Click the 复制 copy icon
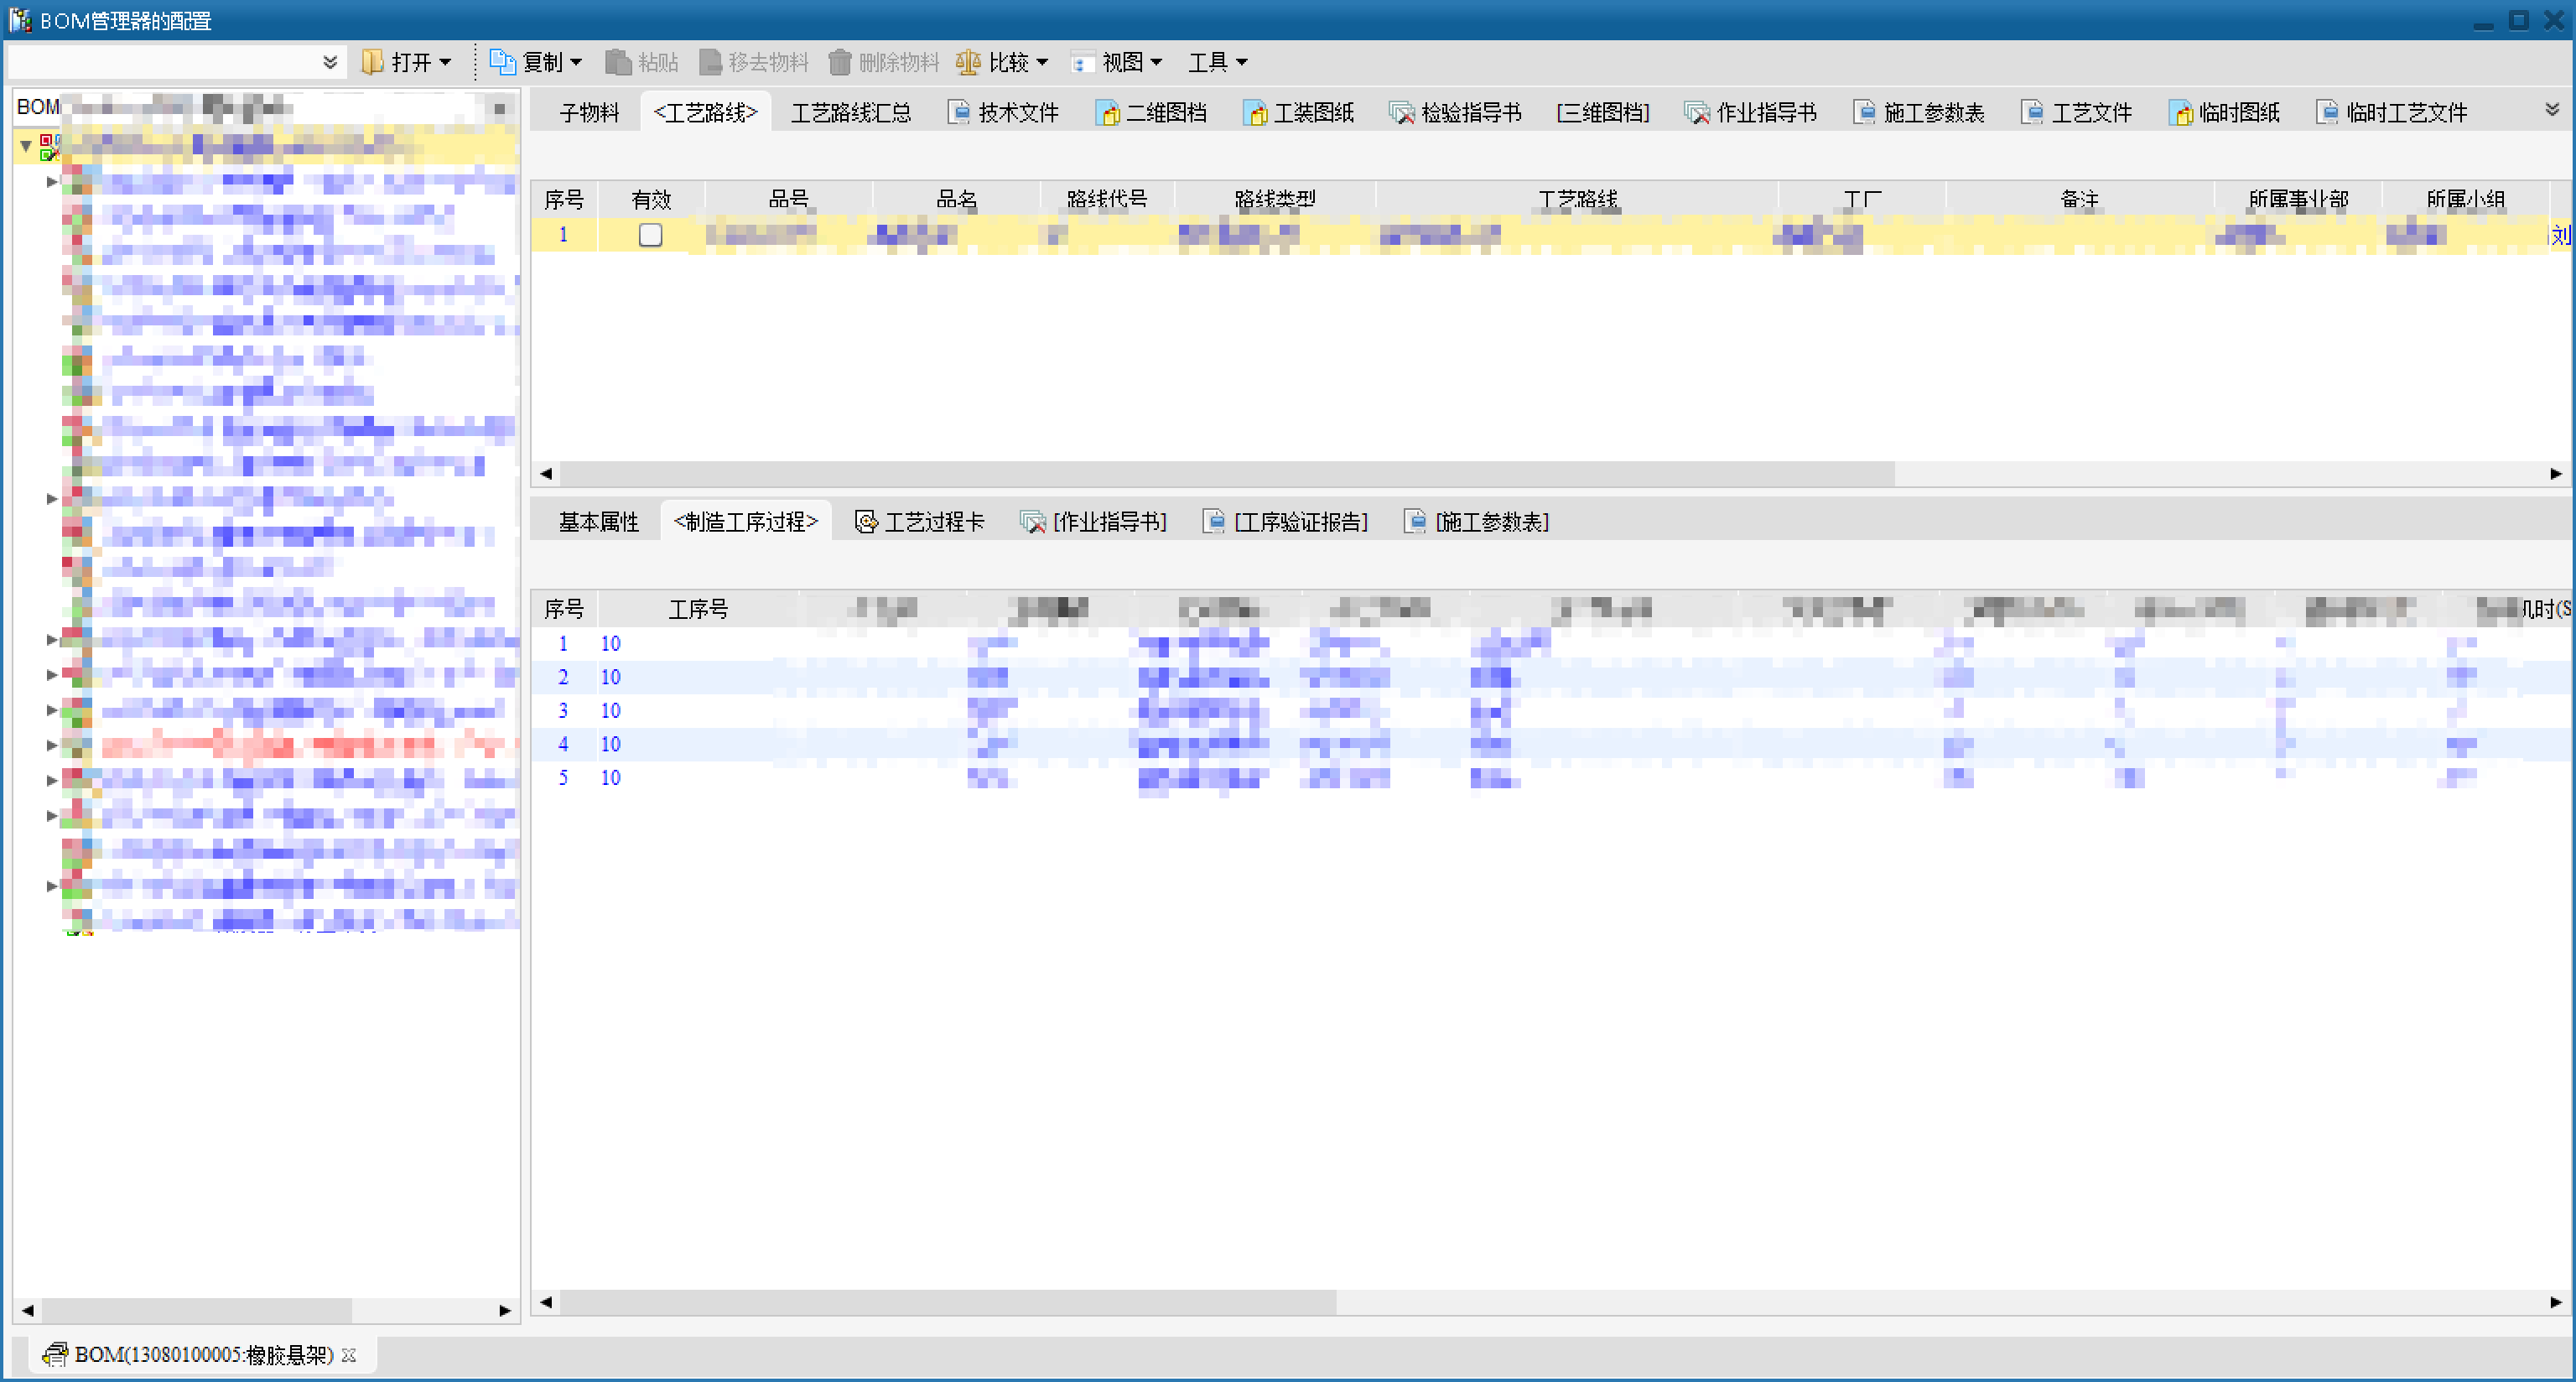The width and height of the screenshot is (2576, 1382). coord(501,62)
